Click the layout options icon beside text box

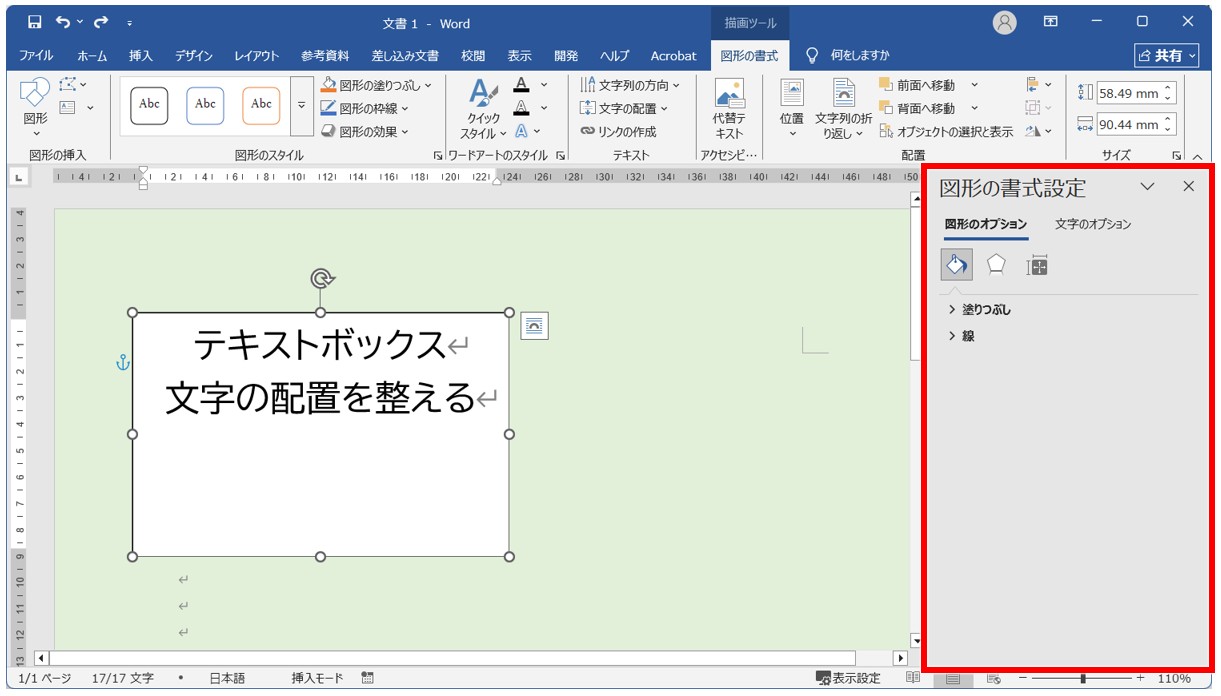(535, 326)
